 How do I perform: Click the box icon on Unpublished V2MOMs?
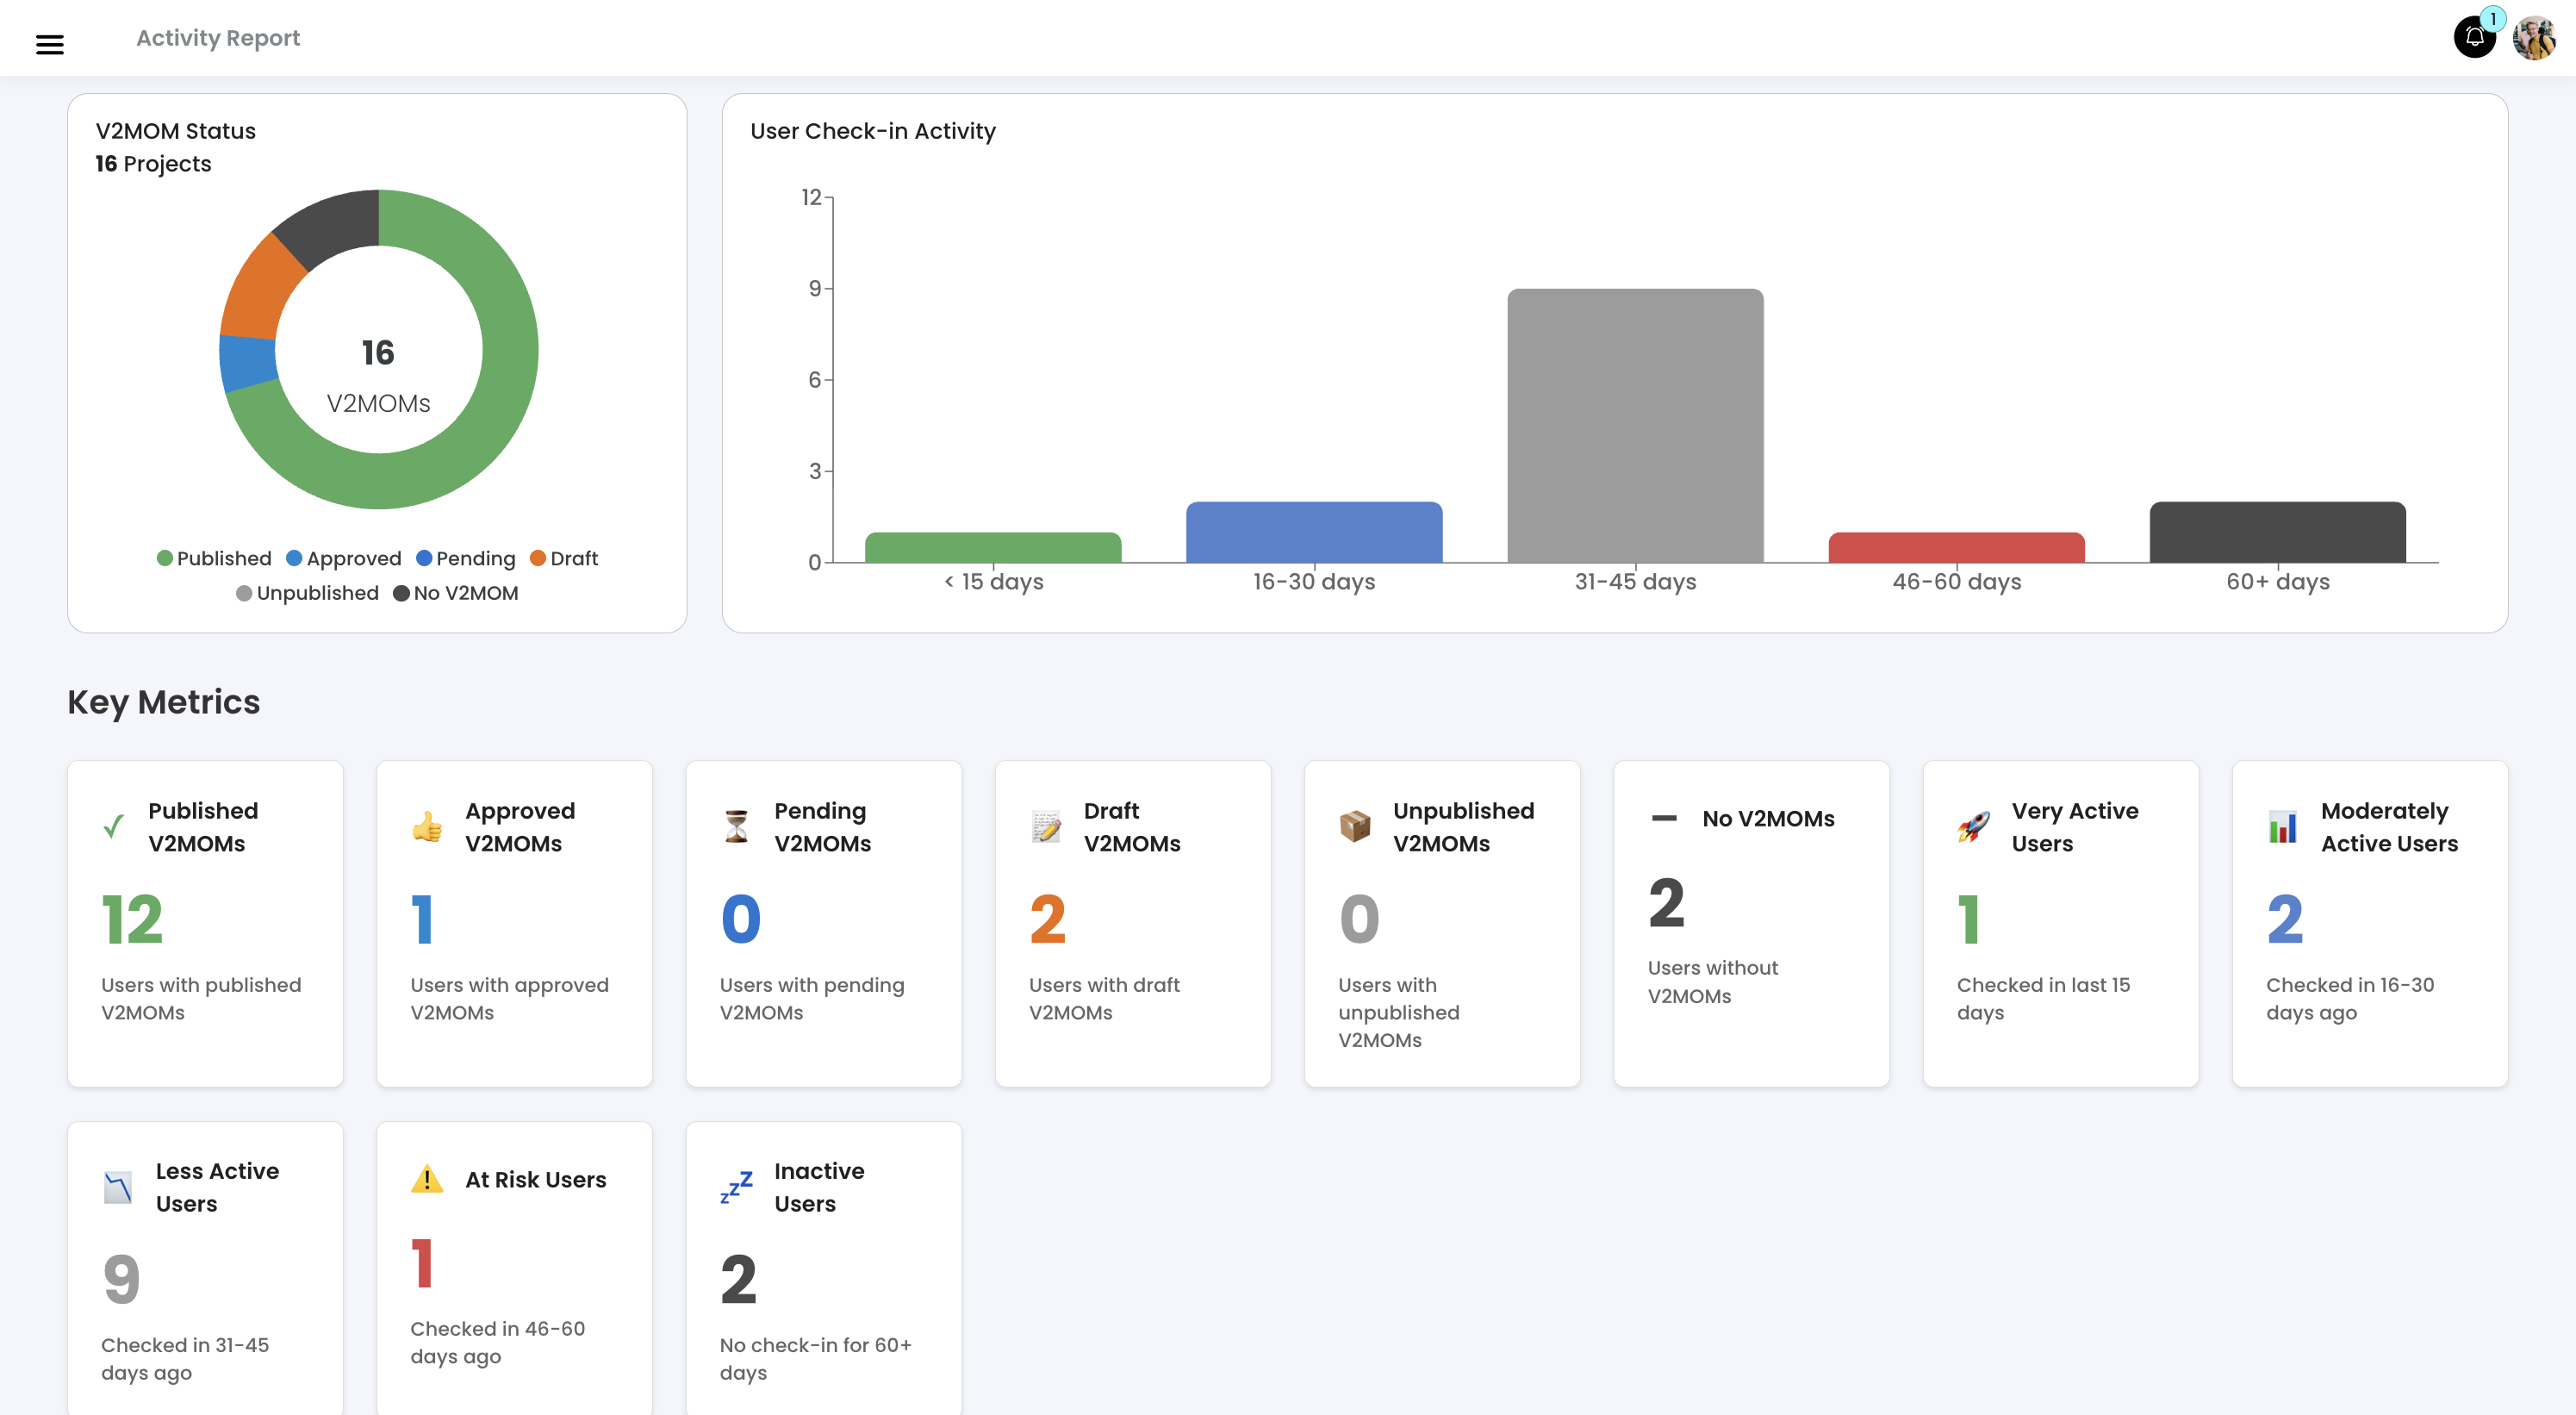[1355, 827]
